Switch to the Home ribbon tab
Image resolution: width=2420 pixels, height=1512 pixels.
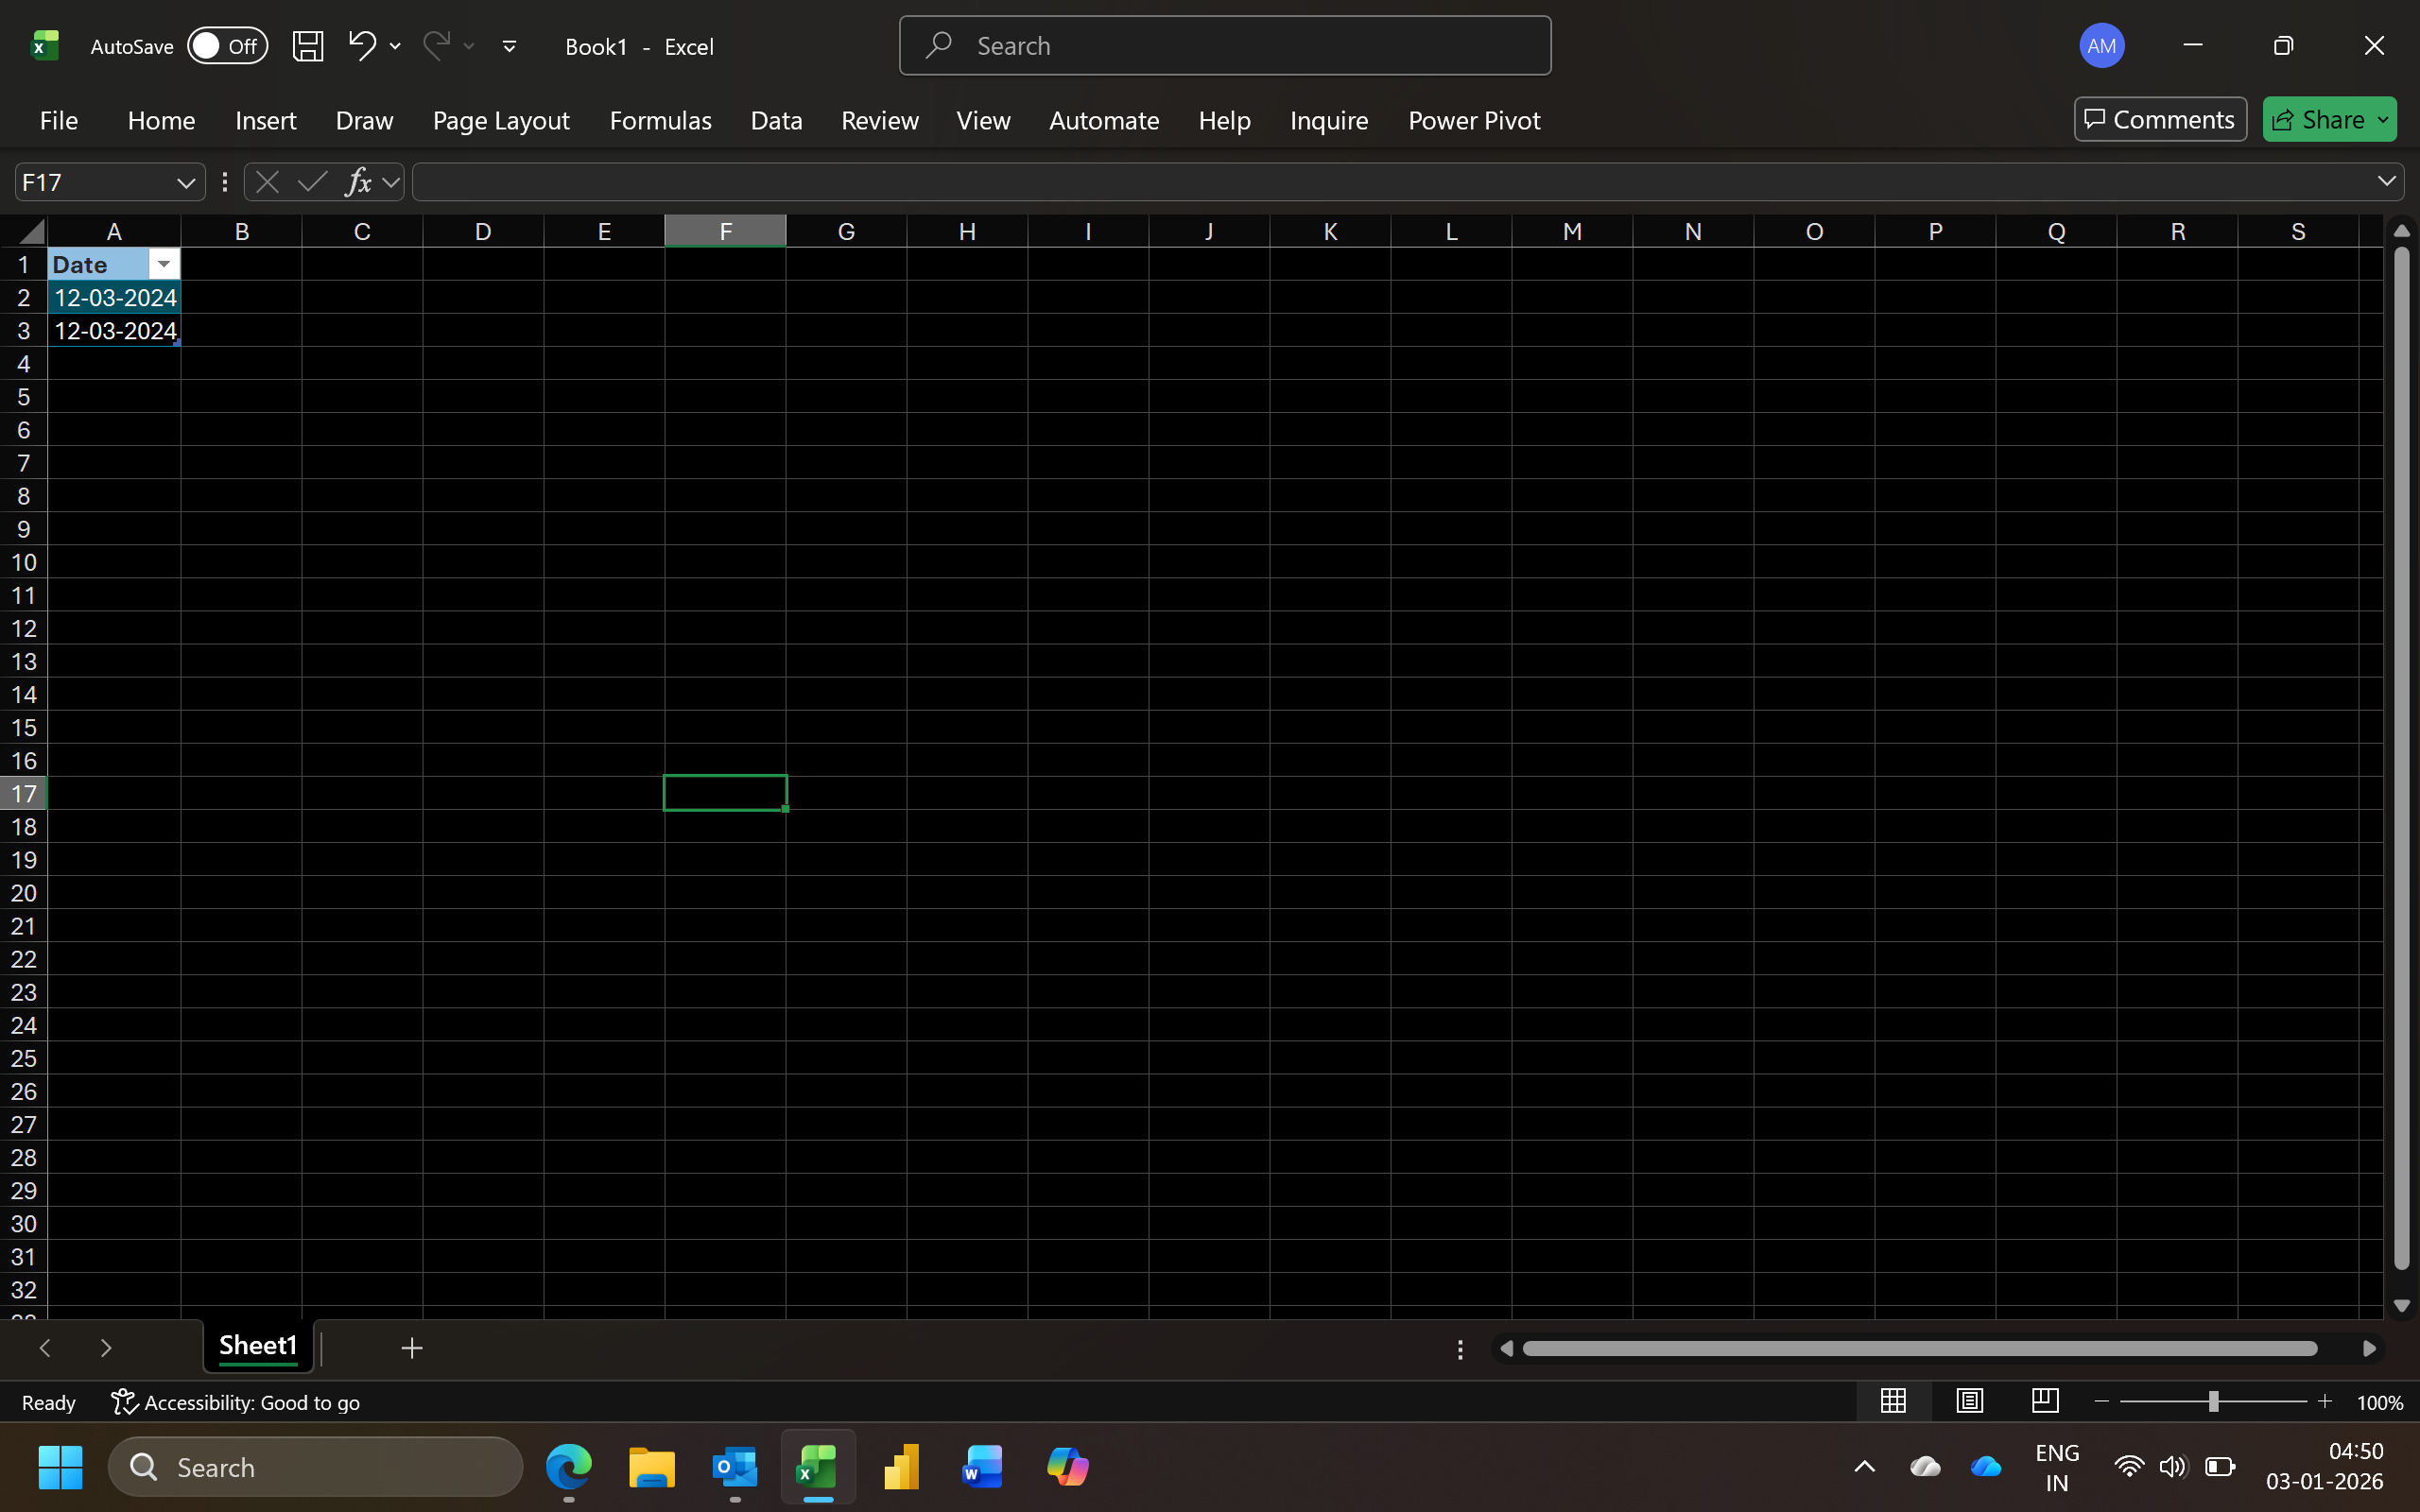tap(161, 120)
